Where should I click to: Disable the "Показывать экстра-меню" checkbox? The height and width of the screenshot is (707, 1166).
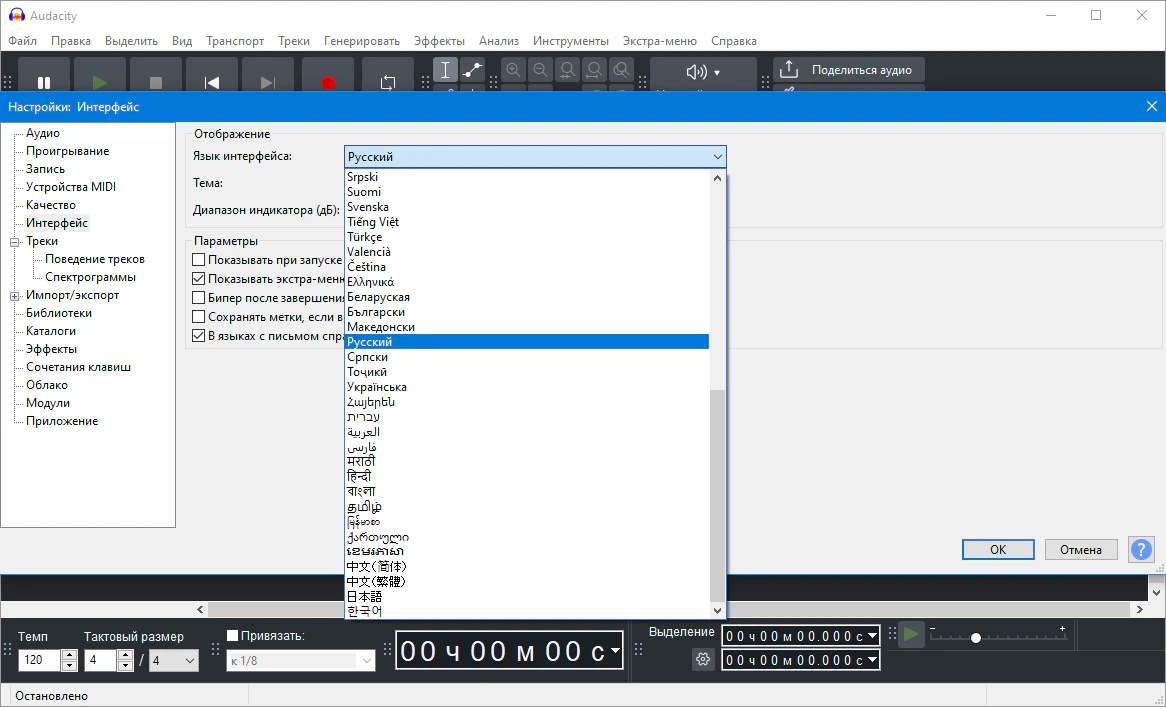point(198,279)
